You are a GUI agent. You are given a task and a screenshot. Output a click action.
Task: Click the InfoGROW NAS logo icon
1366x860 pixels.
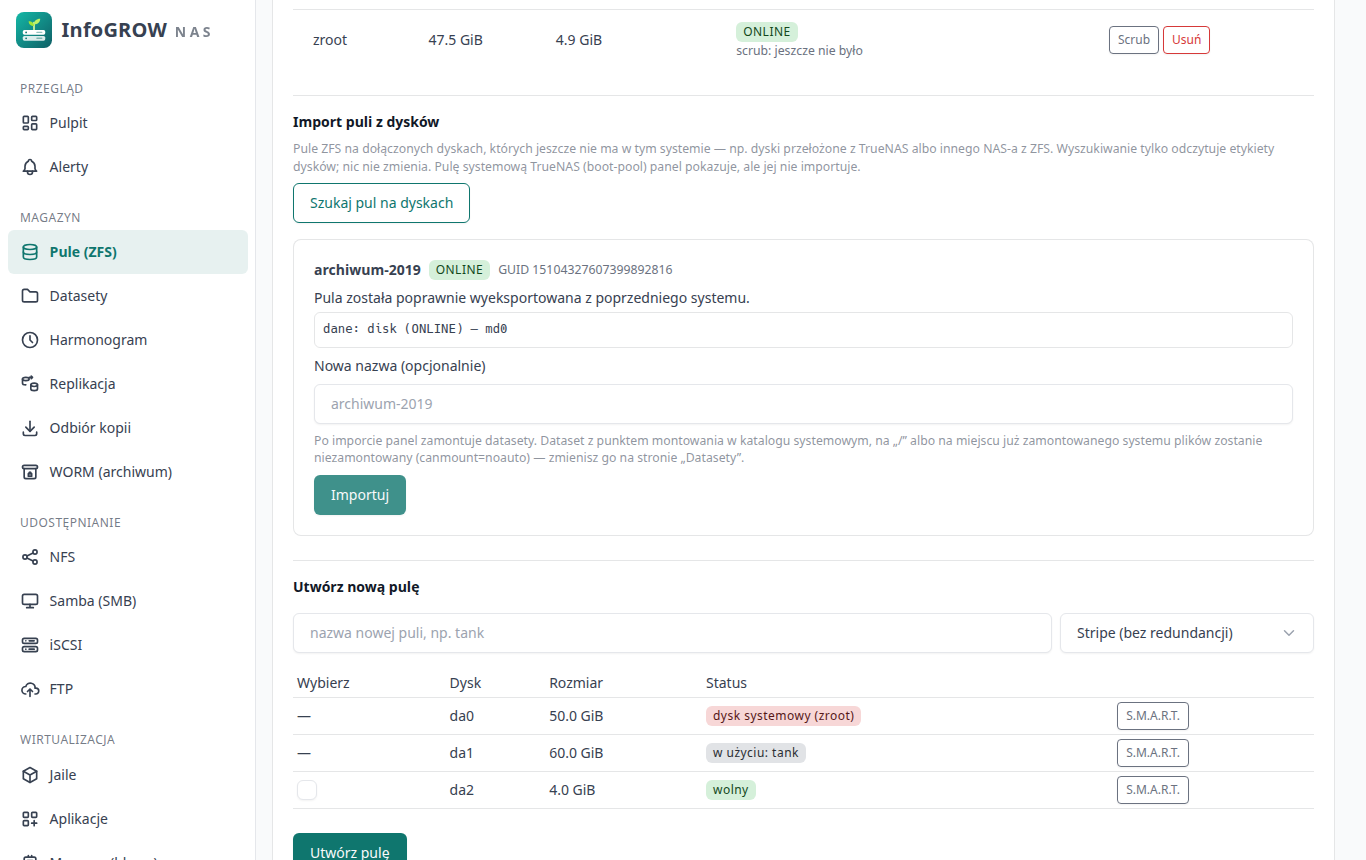pyautogui.click(x=34, y=30)
